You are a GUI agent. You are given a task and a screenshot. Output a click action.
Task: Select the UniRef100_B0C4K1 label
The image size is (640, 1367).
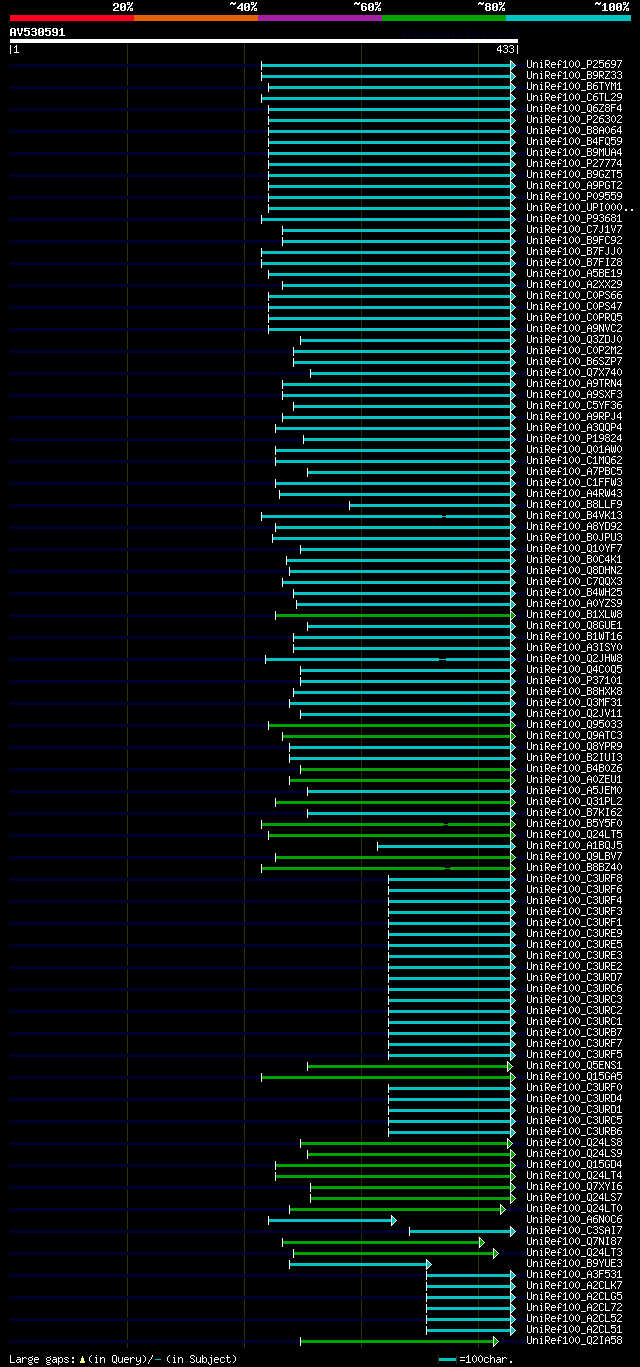click(x=574, y=559)
